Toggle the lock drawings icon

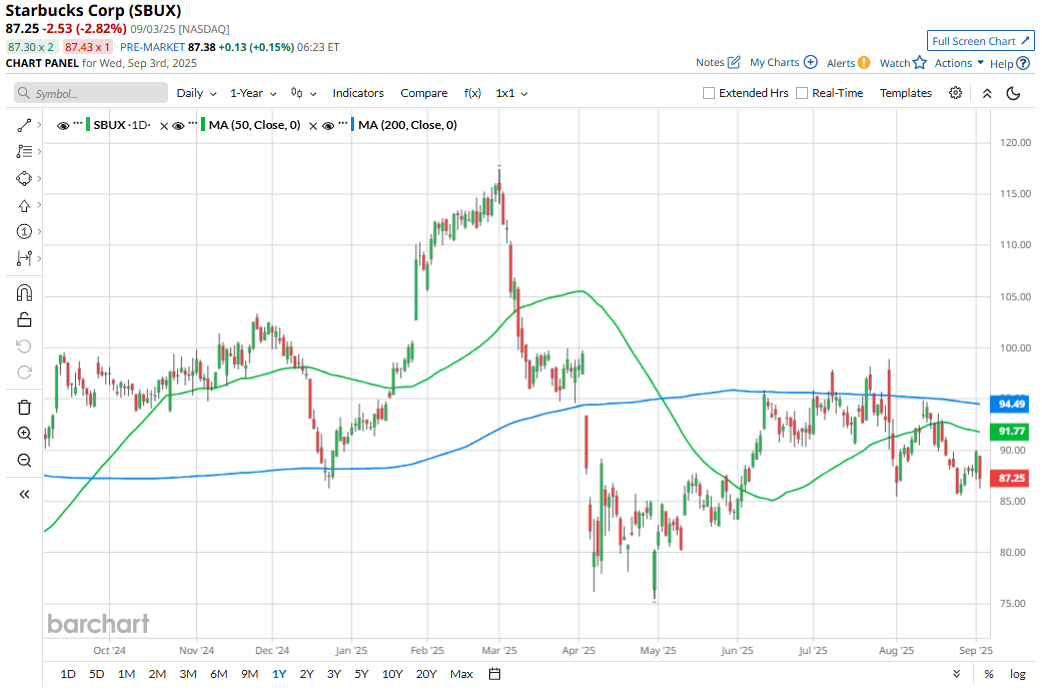[x=24, y=320]
